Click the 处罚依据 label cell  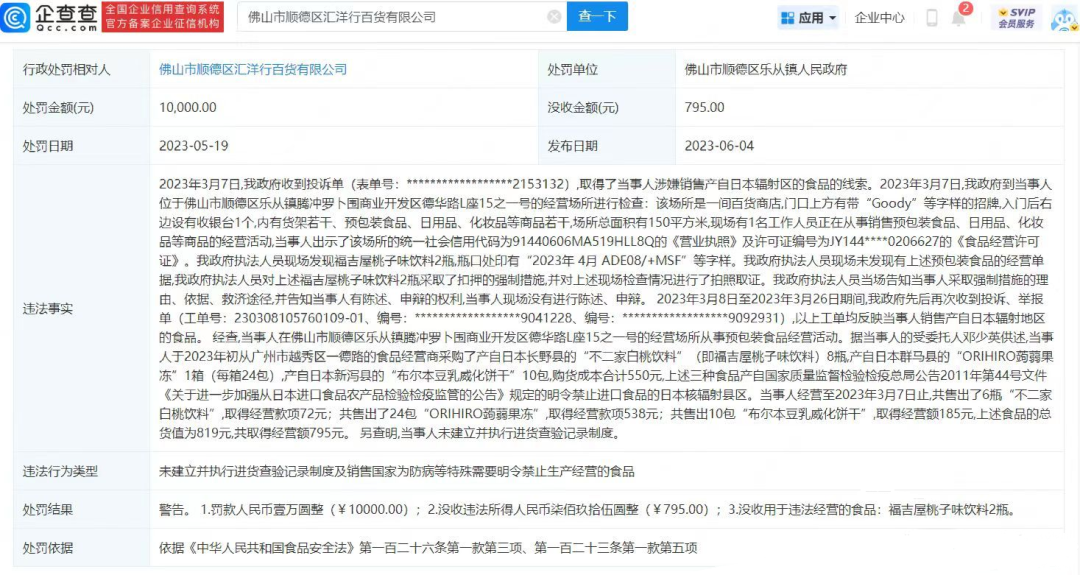[81, 548]
